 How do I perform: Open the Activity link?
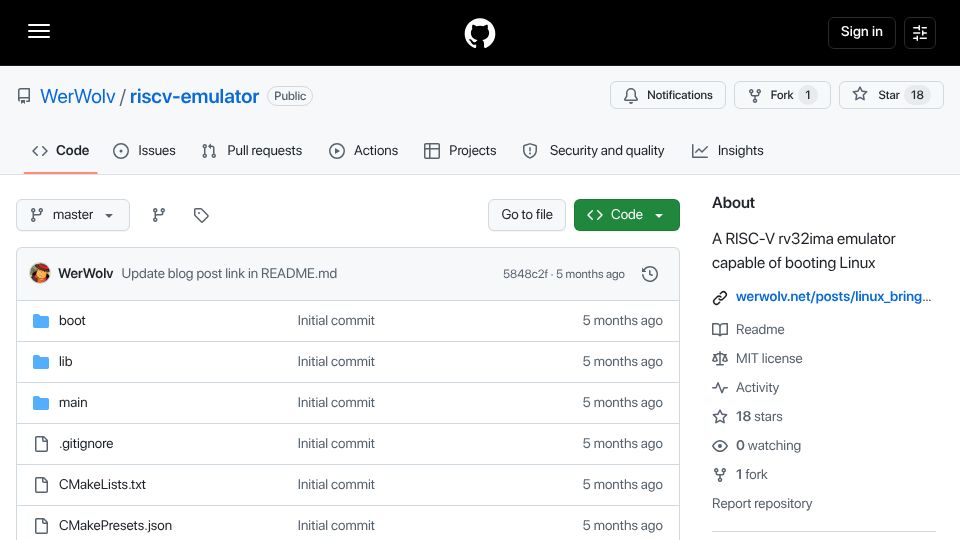[x=757, y=388]
